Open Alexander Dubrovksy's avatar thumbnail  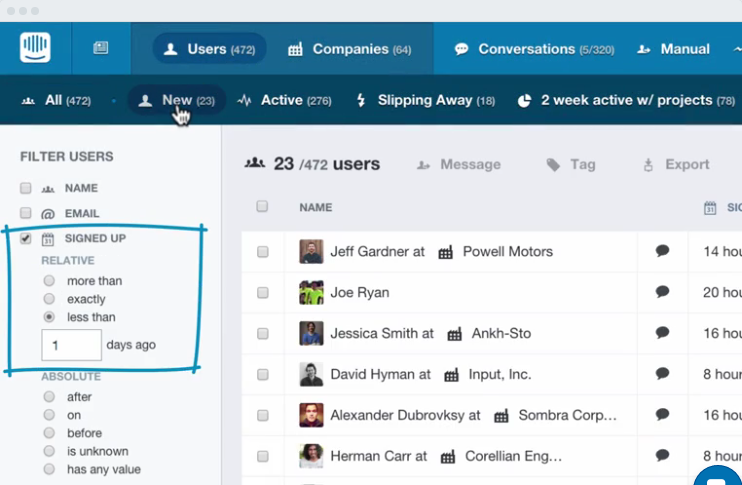(311, 415)
